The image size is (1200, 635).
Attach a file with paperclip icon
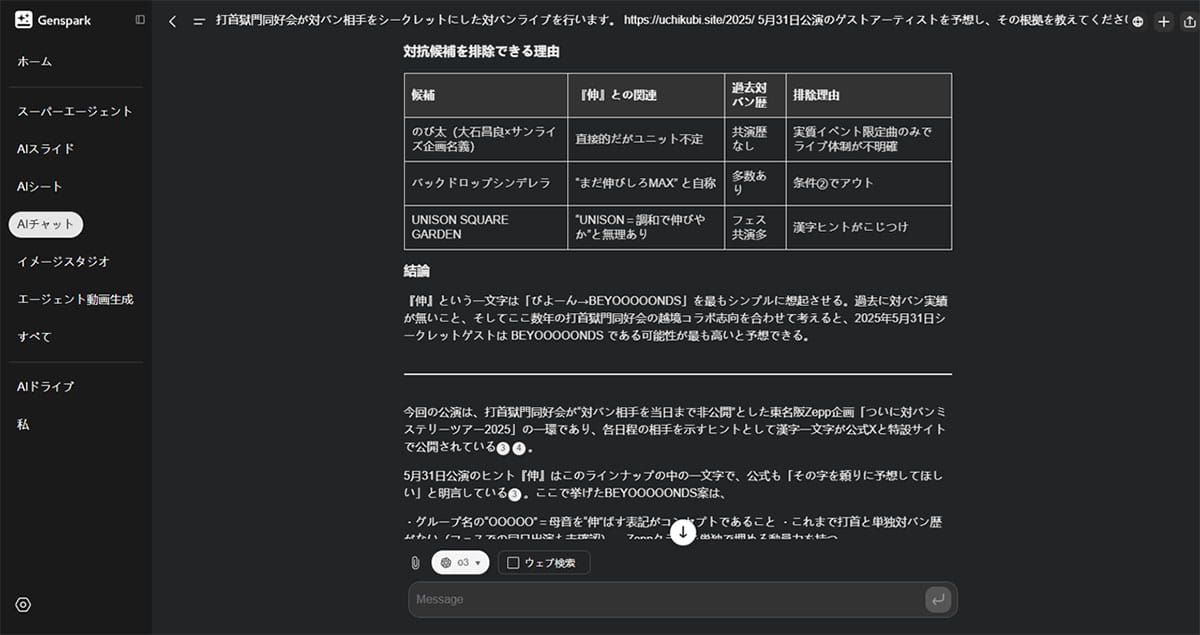click(x=415, y=563)
